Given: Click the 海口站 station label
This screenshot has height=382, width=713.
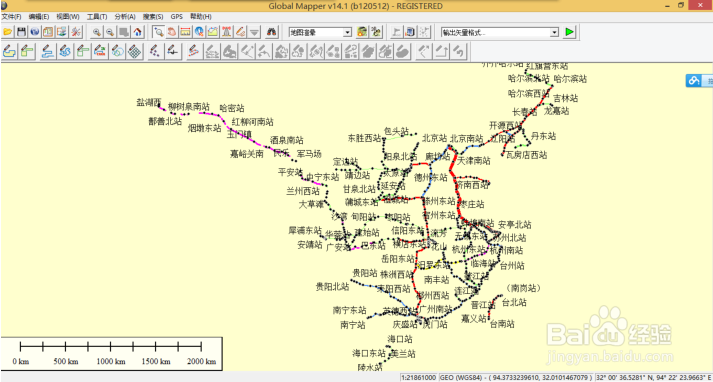Looking at the screenshot, I should pyautogui.click(x=400, y=339).
